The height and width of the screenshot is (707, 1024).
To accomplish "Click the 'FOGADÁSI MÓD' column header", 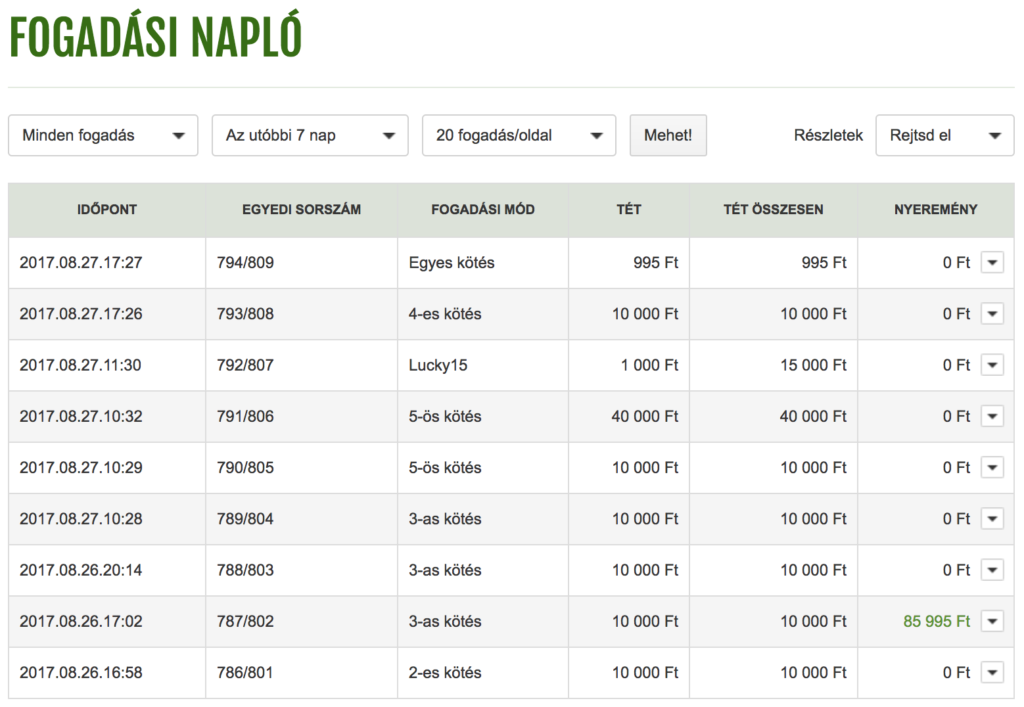I will tap(482, 210).
